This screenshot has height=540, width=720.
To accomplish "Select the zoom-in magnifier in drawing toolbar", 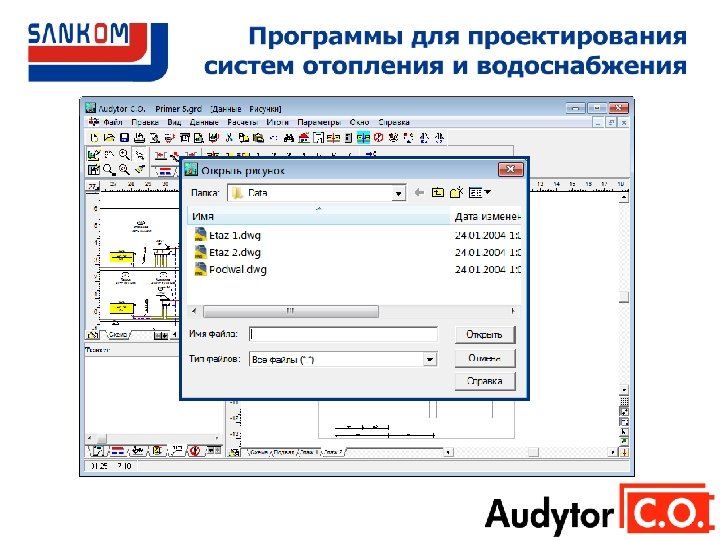I will 124,154.
